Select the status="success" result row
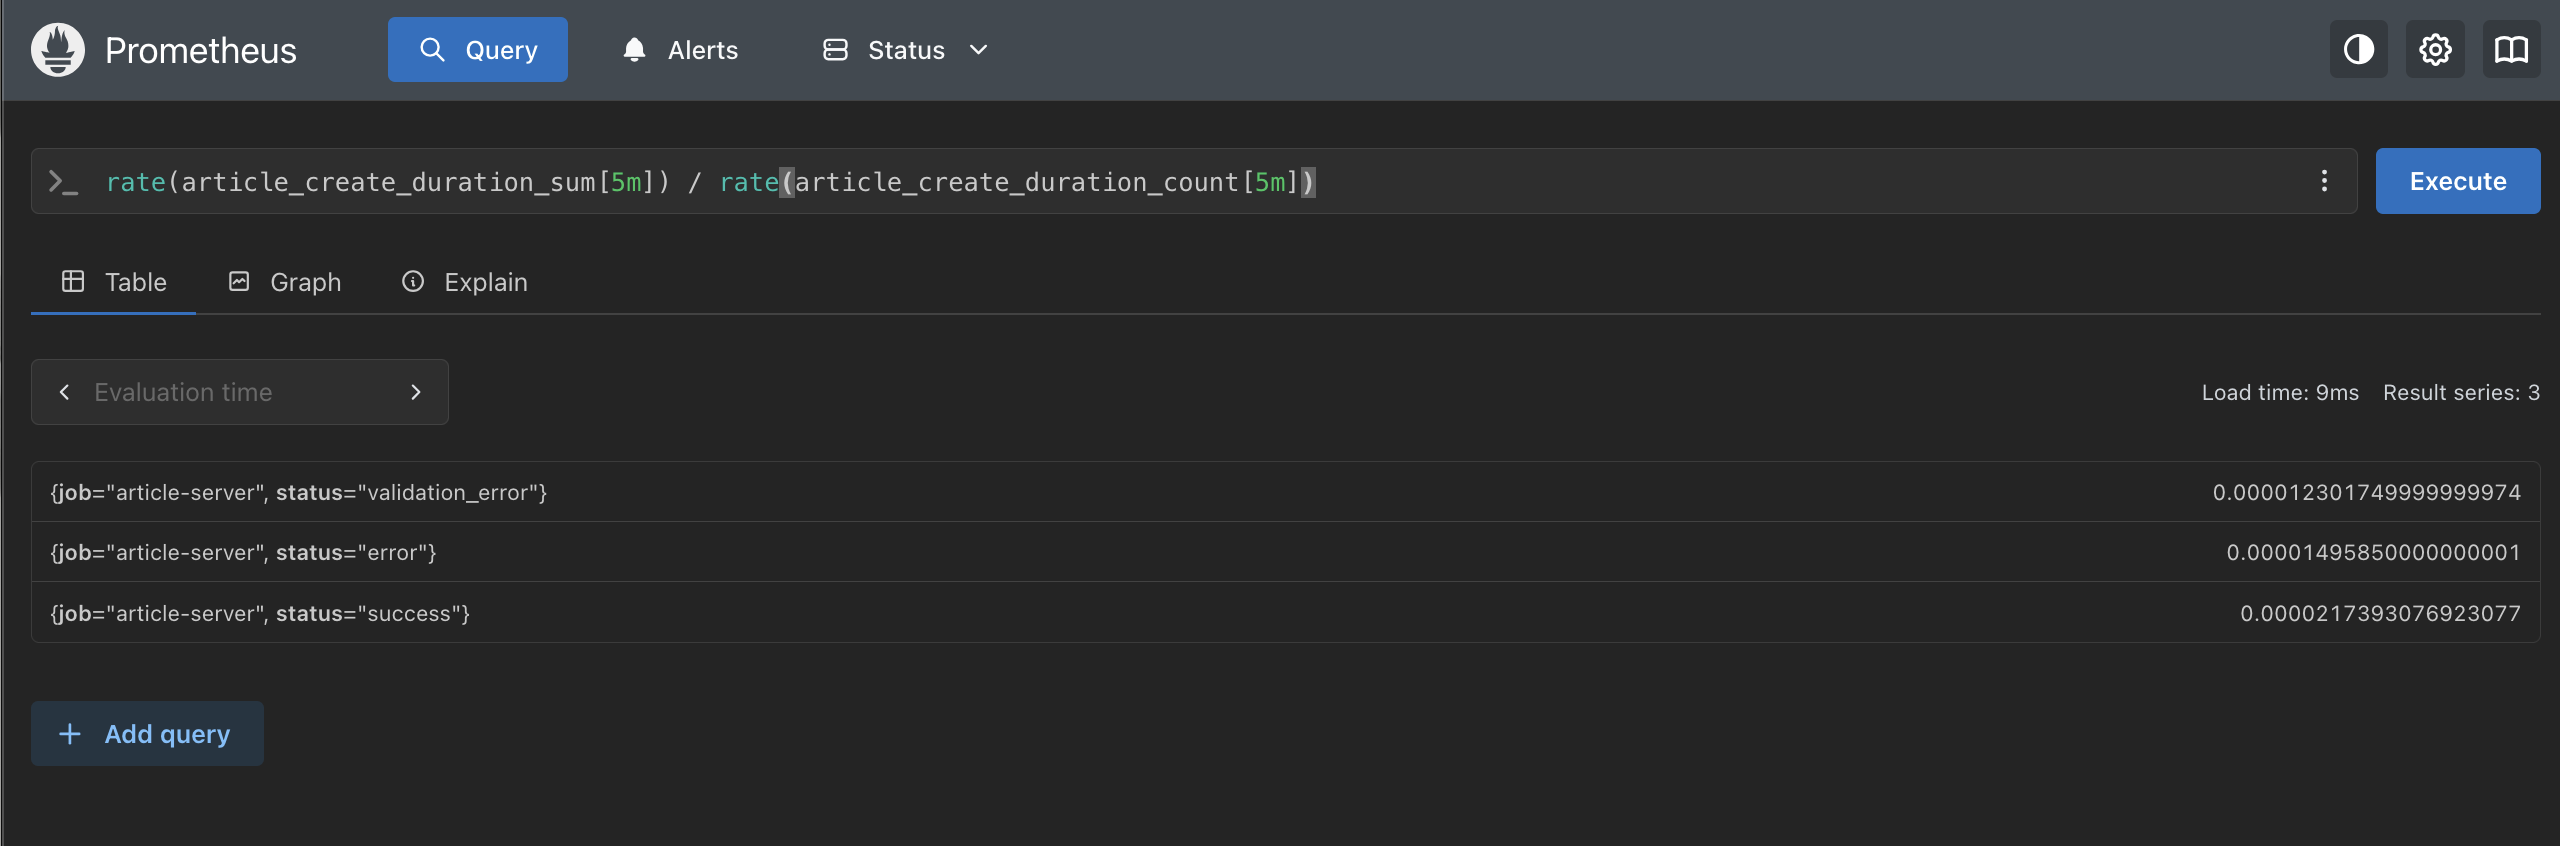 point(1285,613)
